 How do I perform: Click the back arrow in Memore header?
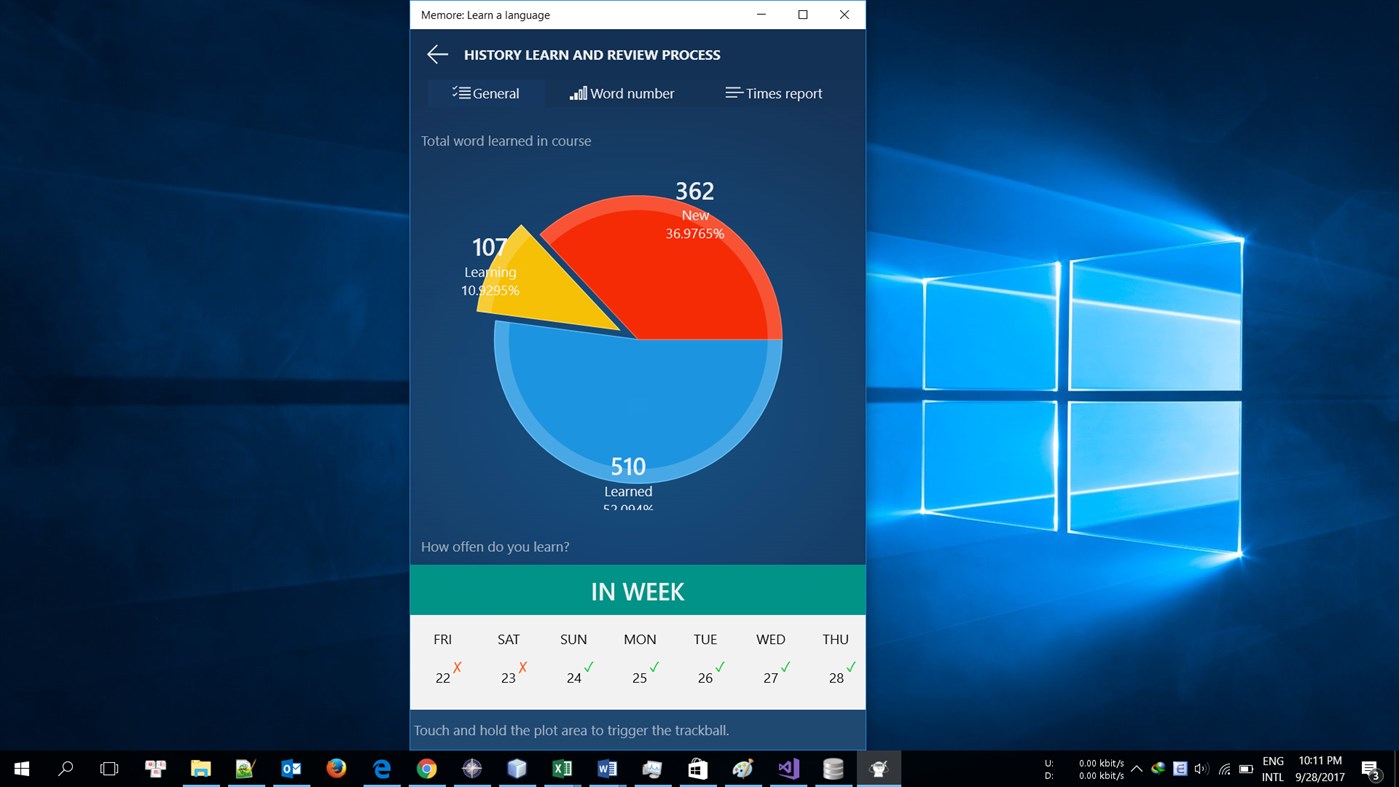437,54
